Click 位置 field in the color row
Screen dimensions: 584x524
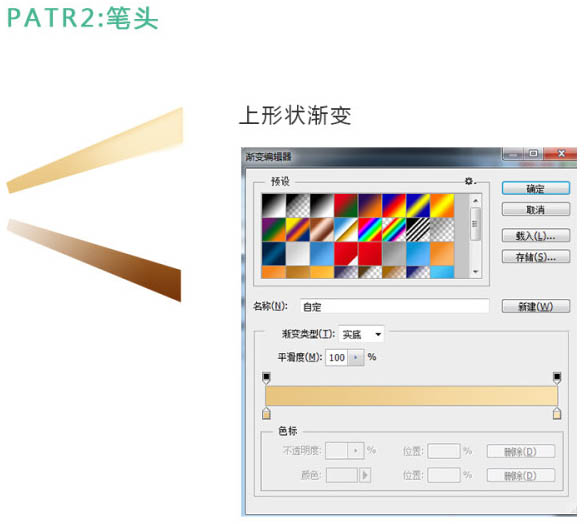(x=444, y=475)
